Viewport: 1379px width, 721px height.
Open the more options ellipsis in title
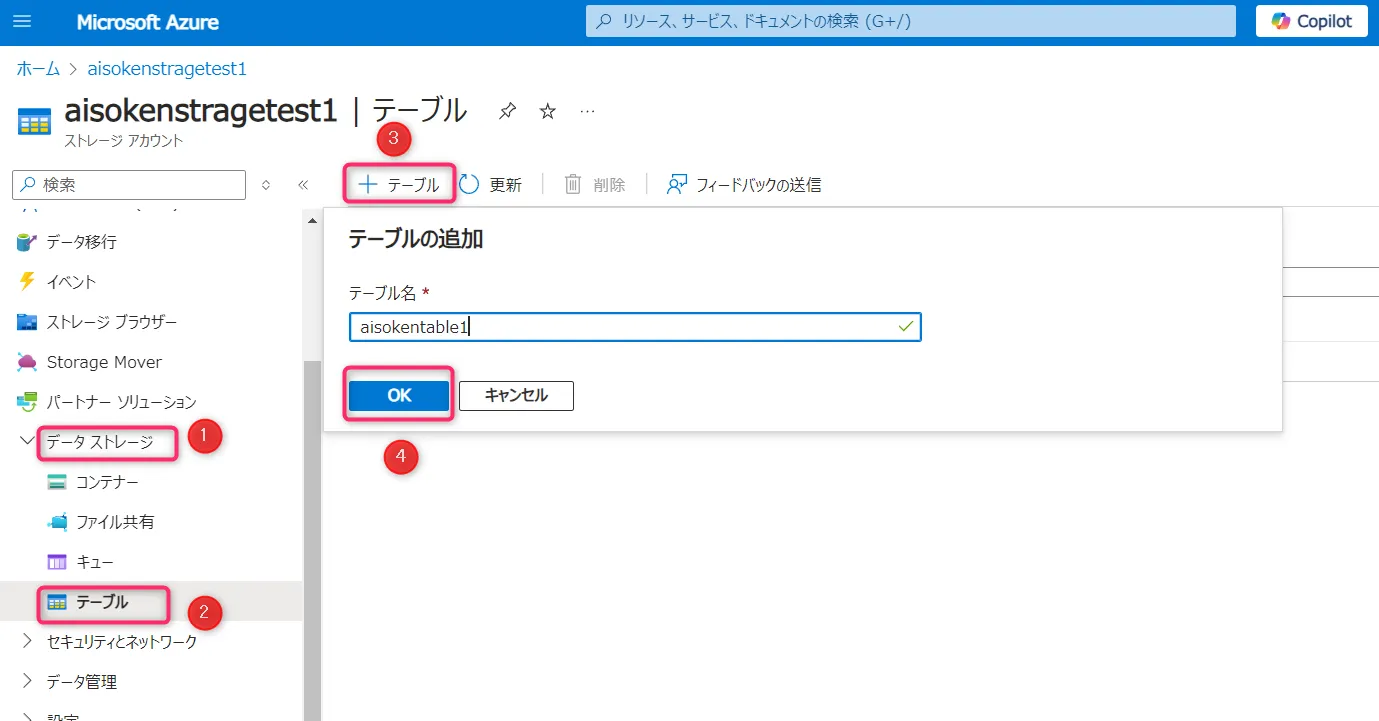pos(588,111)
